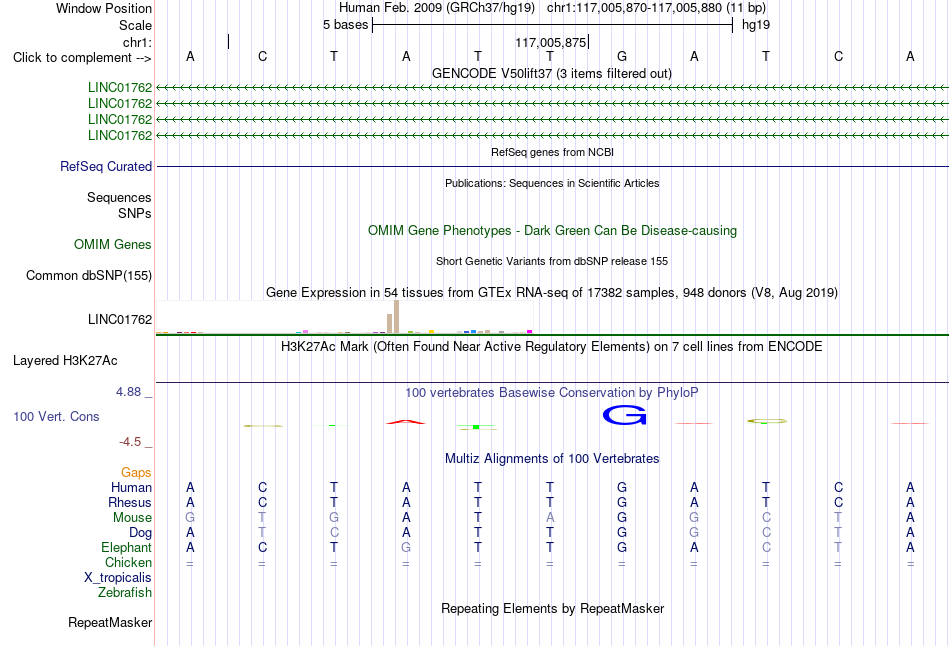This screenshot has width=950, height=646.
Task: Click the 117,005,875 position marker label
Action: (551, 42)
